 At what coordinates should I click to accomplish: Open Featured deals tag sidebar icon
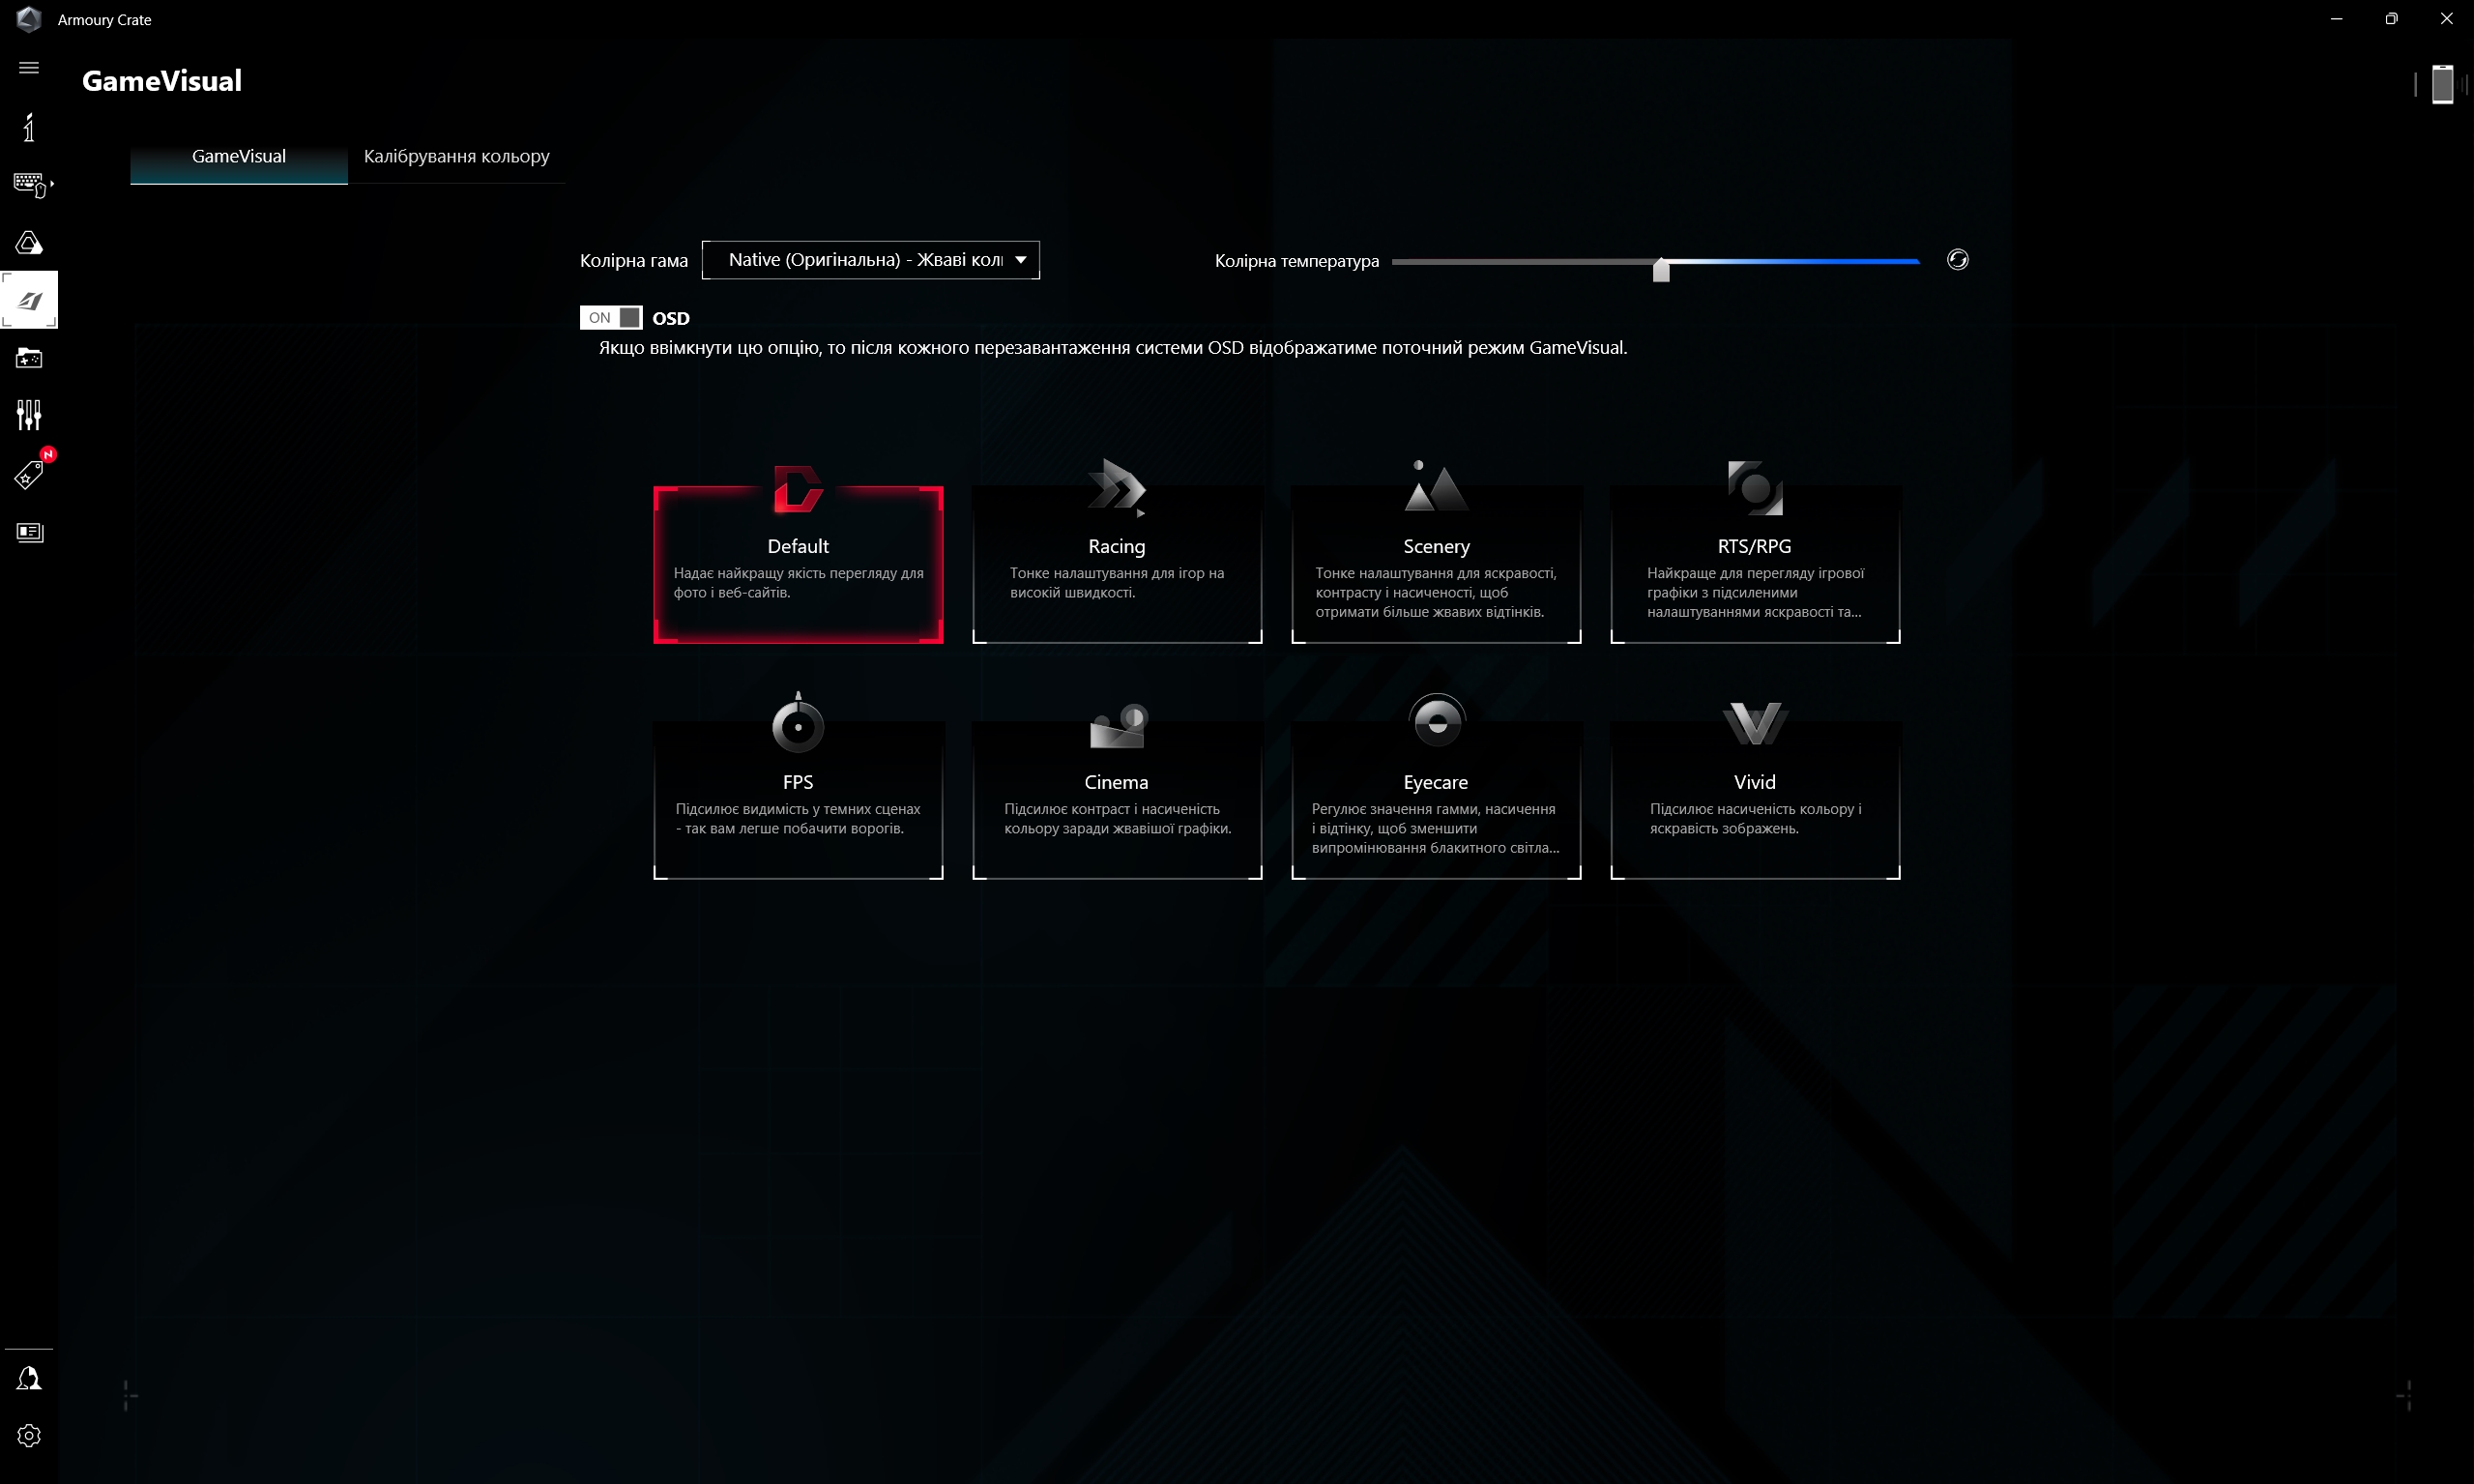tap(29, 474)
